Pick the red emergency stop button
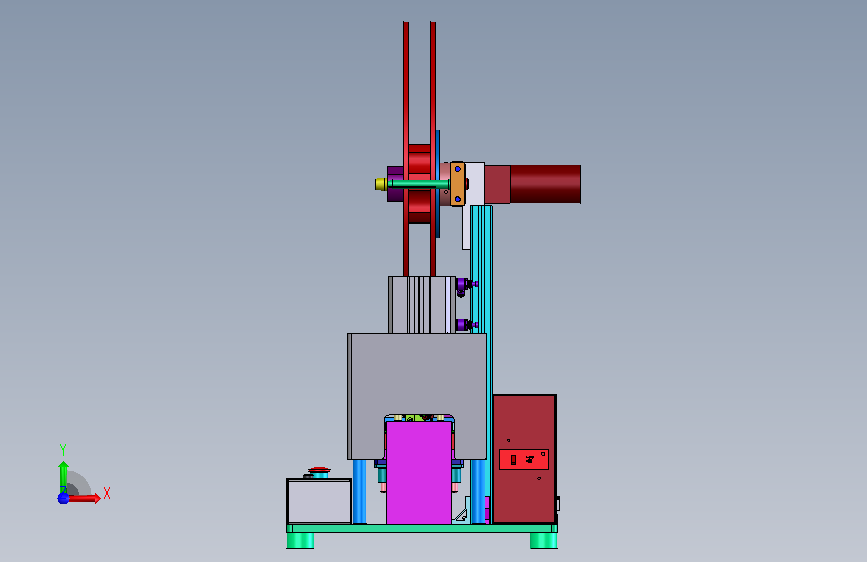 (x=319, y=471)
